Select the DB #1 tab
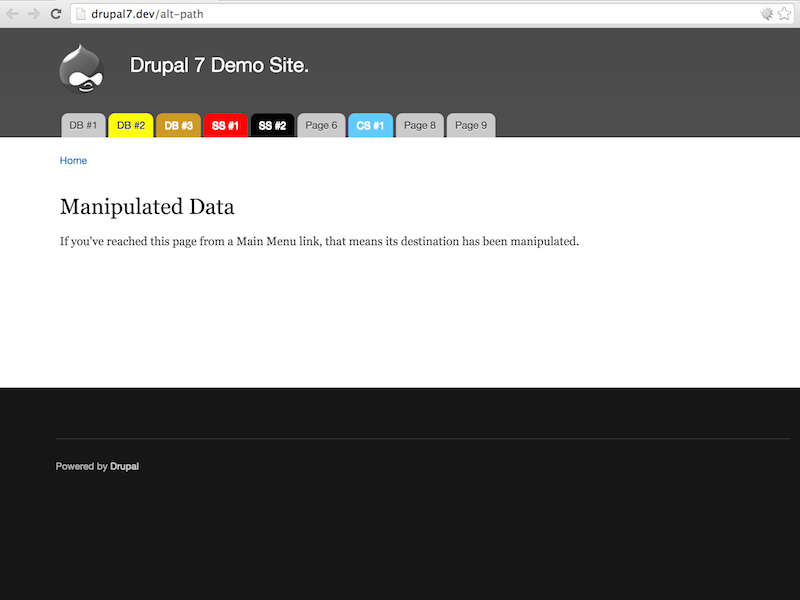800x600 pixels. (83, 125)
